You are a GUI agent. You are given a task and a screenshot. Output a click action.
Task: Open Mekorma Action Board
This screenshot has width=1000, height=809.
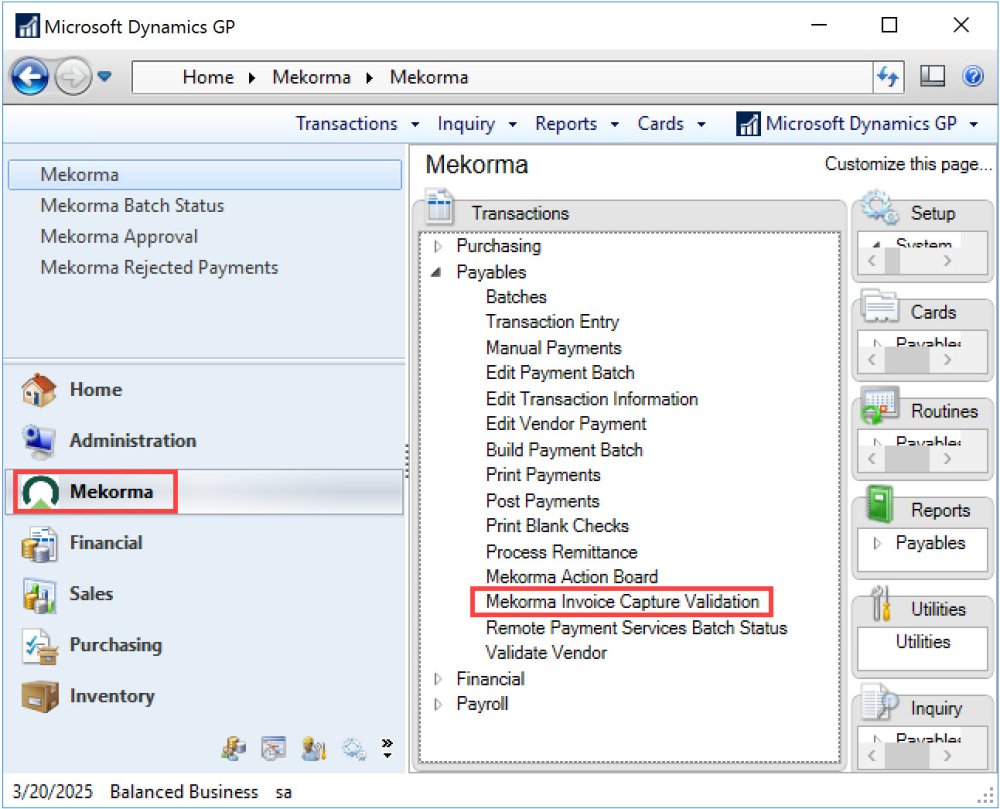point(571,577)
